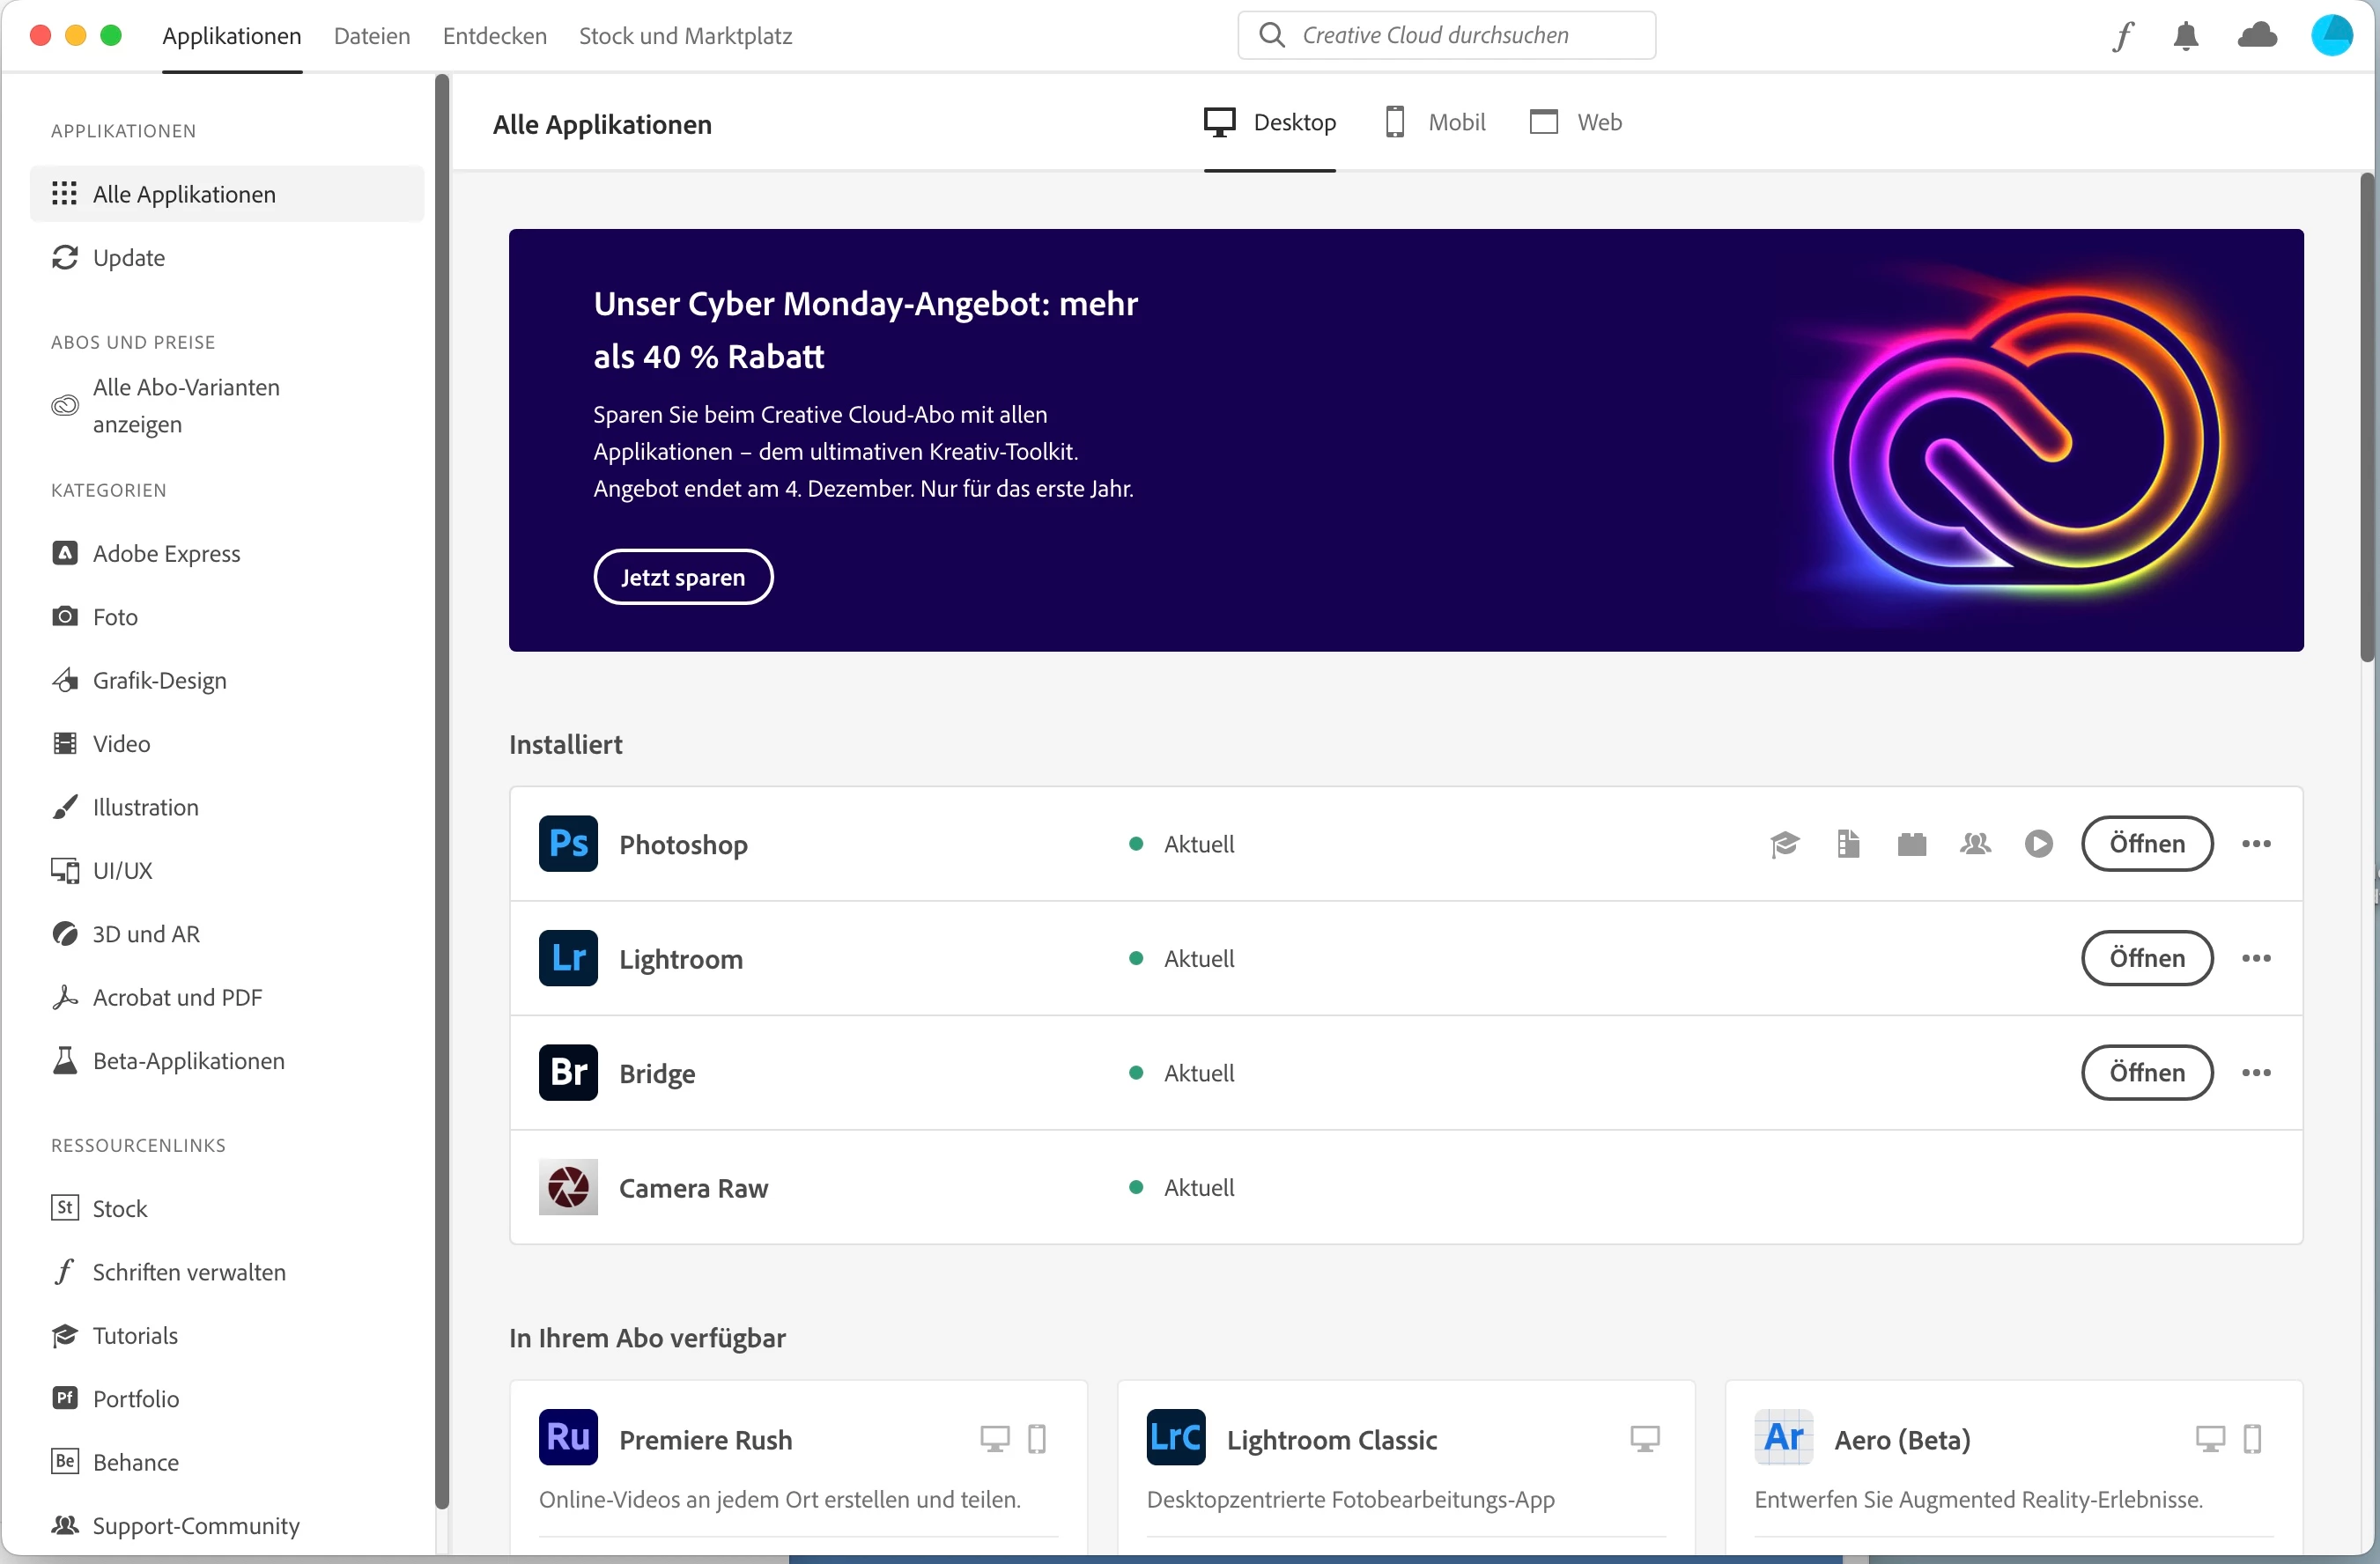The image size is (2380, 1564).
Task: Open the Dateien top menu
Action: point(372,36)
